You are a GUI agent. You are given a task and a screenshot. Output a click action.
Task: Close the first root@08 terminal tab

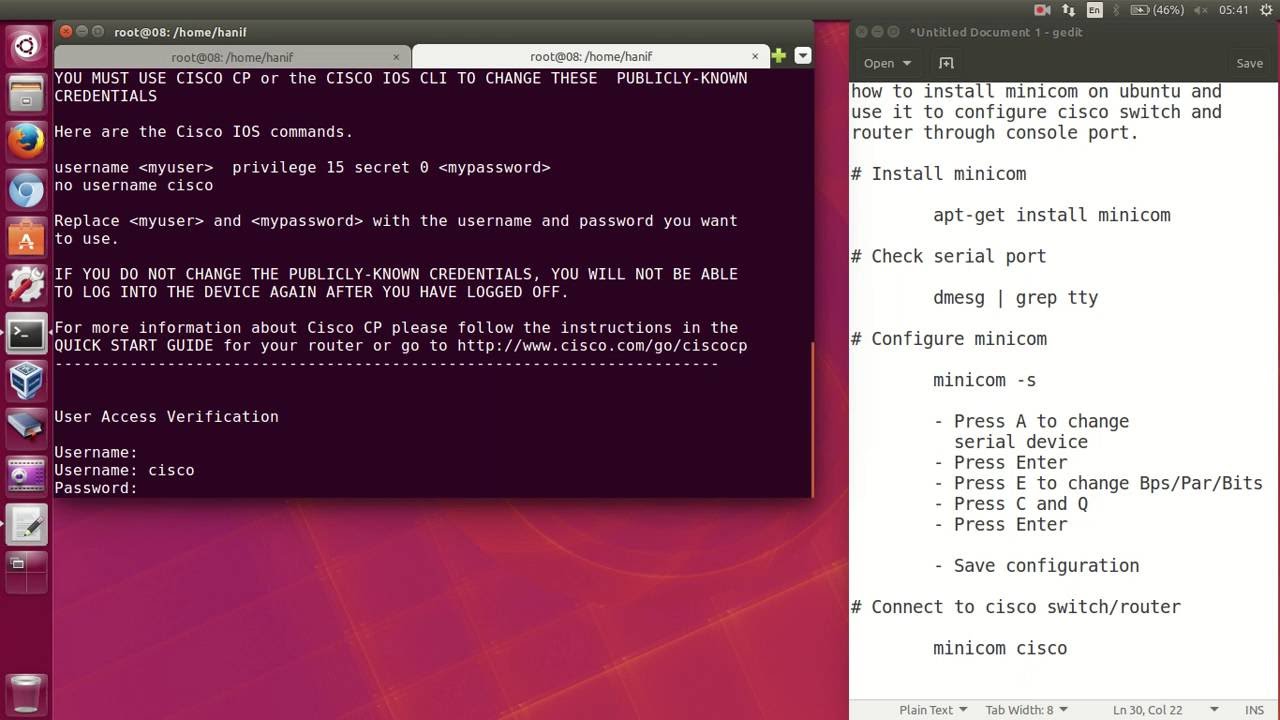396,57
